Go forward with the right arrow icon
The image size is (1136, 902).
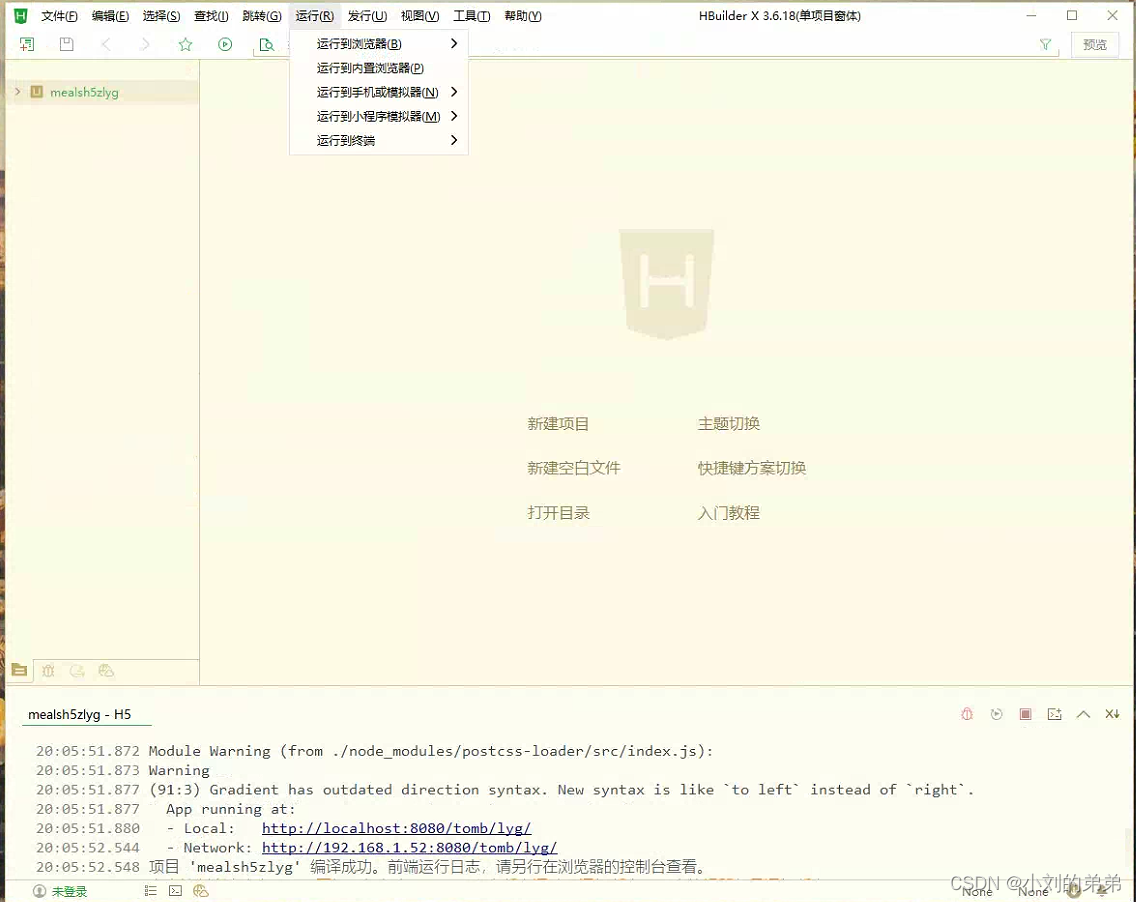[145, 44]
